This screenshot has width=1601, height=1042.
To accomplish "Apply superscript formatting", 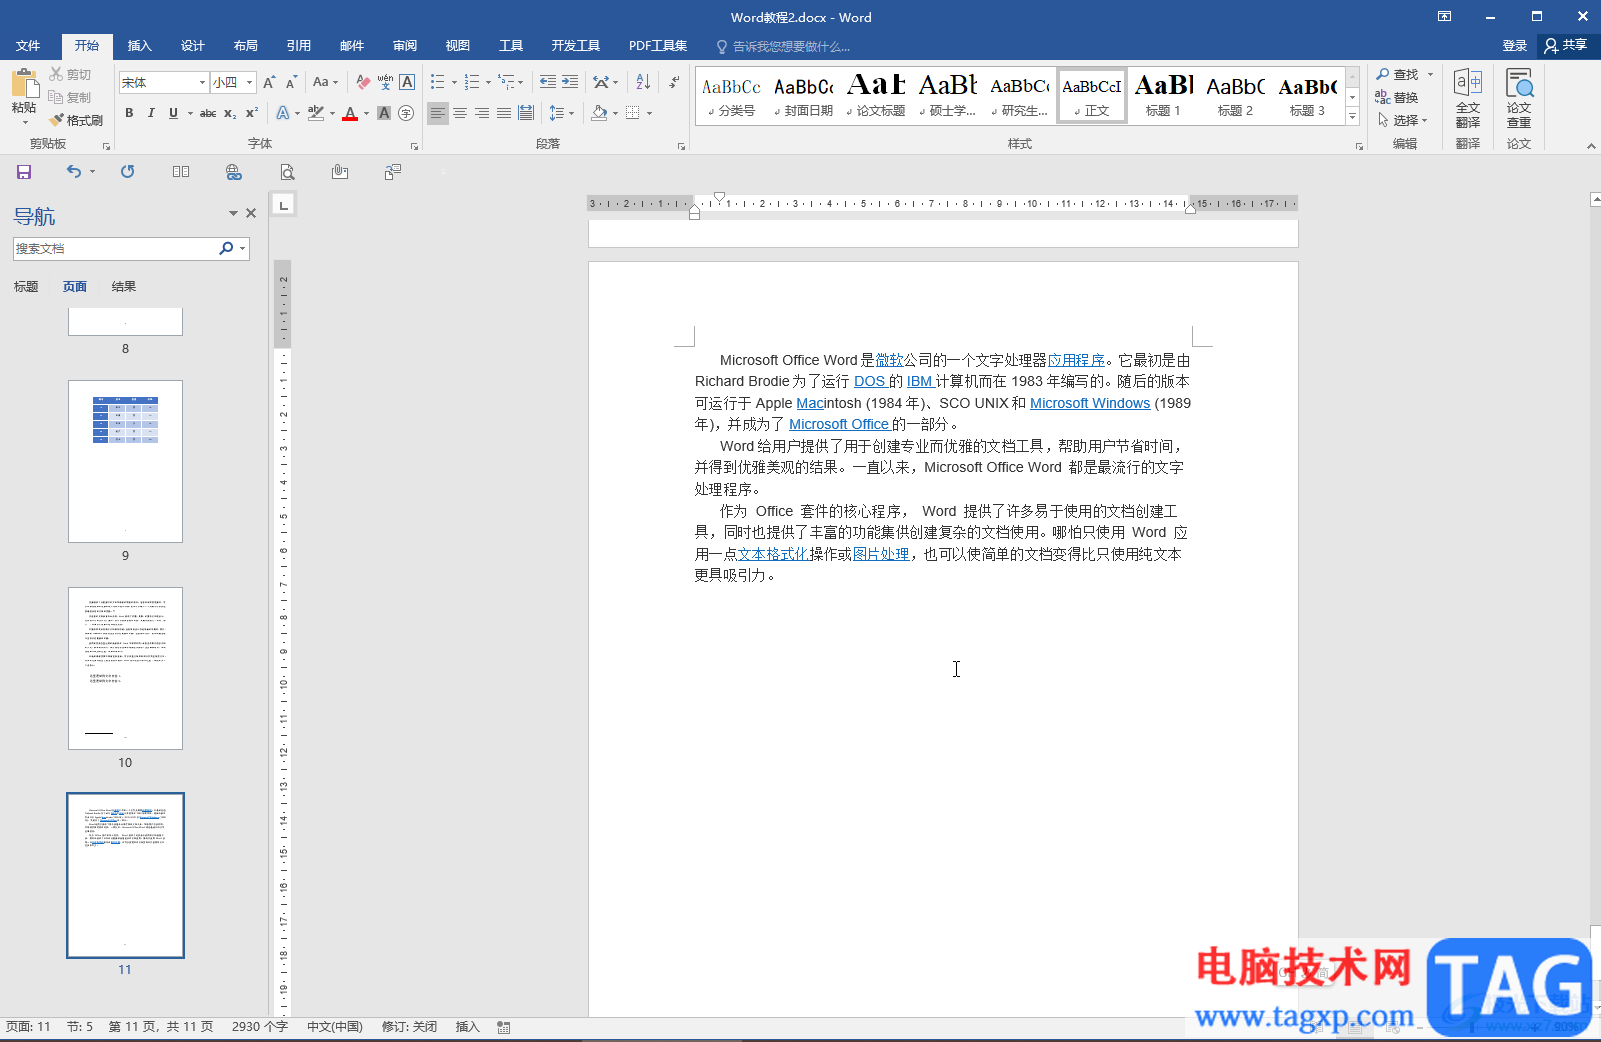I will pyautogui.click(x=252, y=113).
